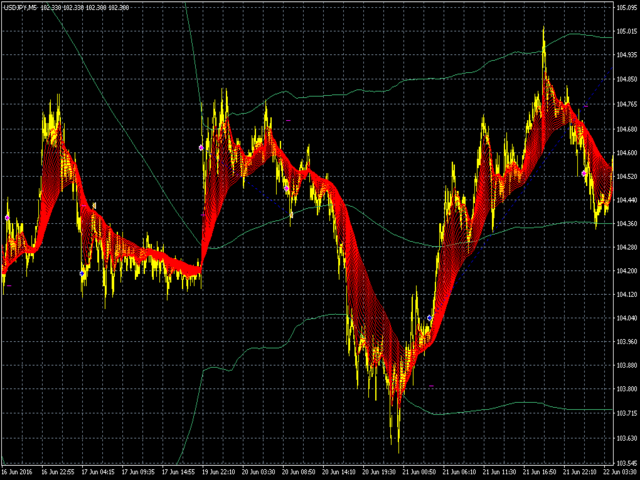This screenshot has width=640, height=480.
Task: Click the 105.015 price label on the axis
Action: tap(627, 32)
